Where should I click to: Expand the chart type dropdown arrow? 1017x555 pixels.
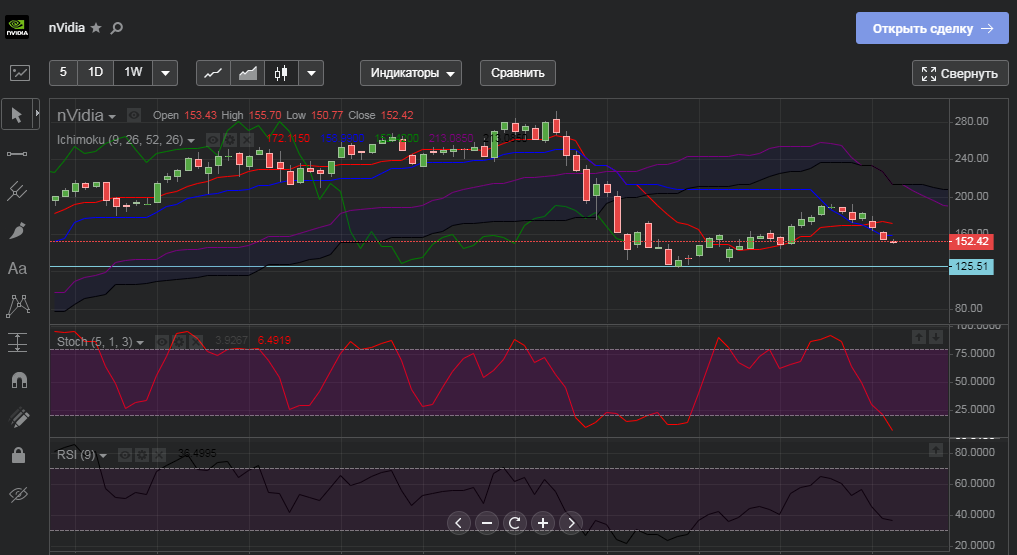312,73
